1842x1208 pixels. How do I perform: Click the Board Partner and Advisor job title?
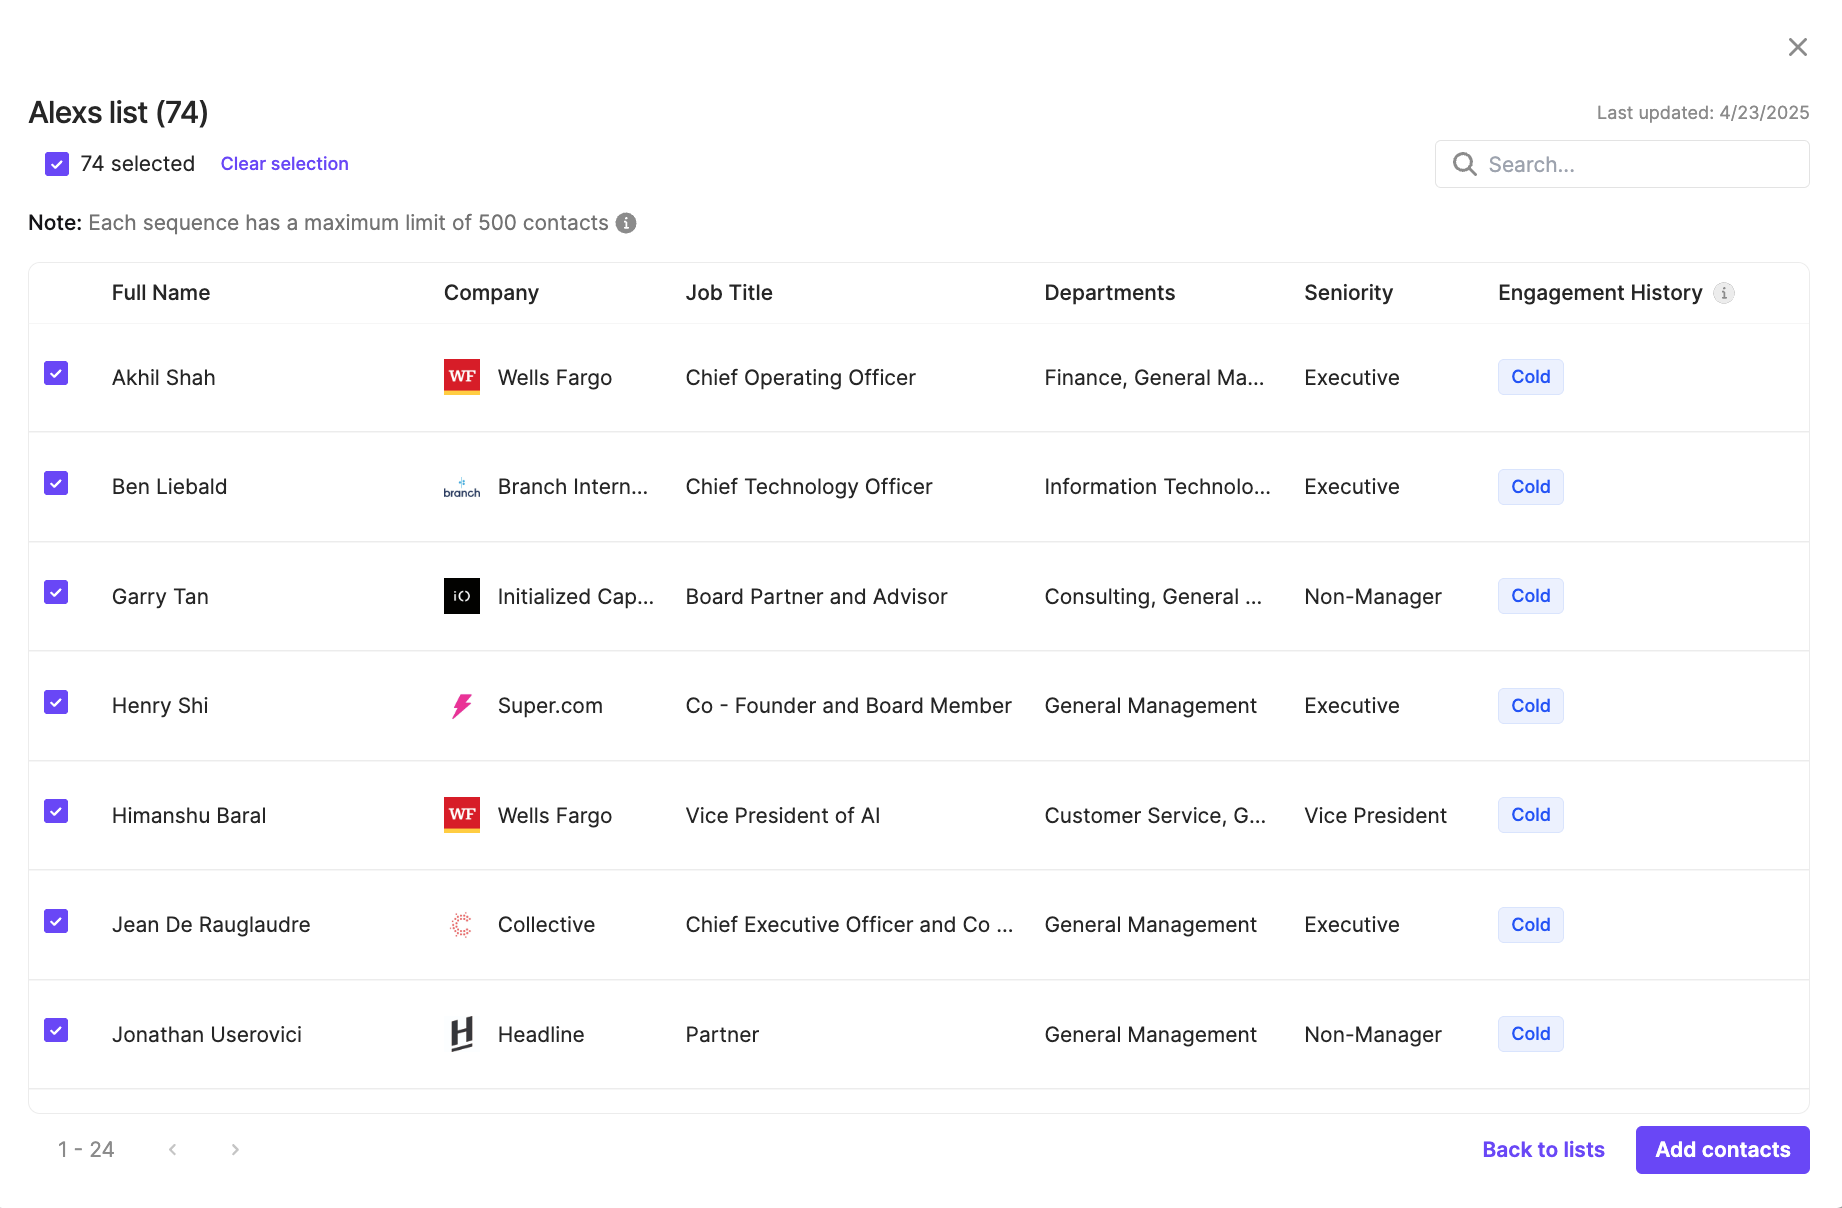pyautogui.click(x=816, y=597)
